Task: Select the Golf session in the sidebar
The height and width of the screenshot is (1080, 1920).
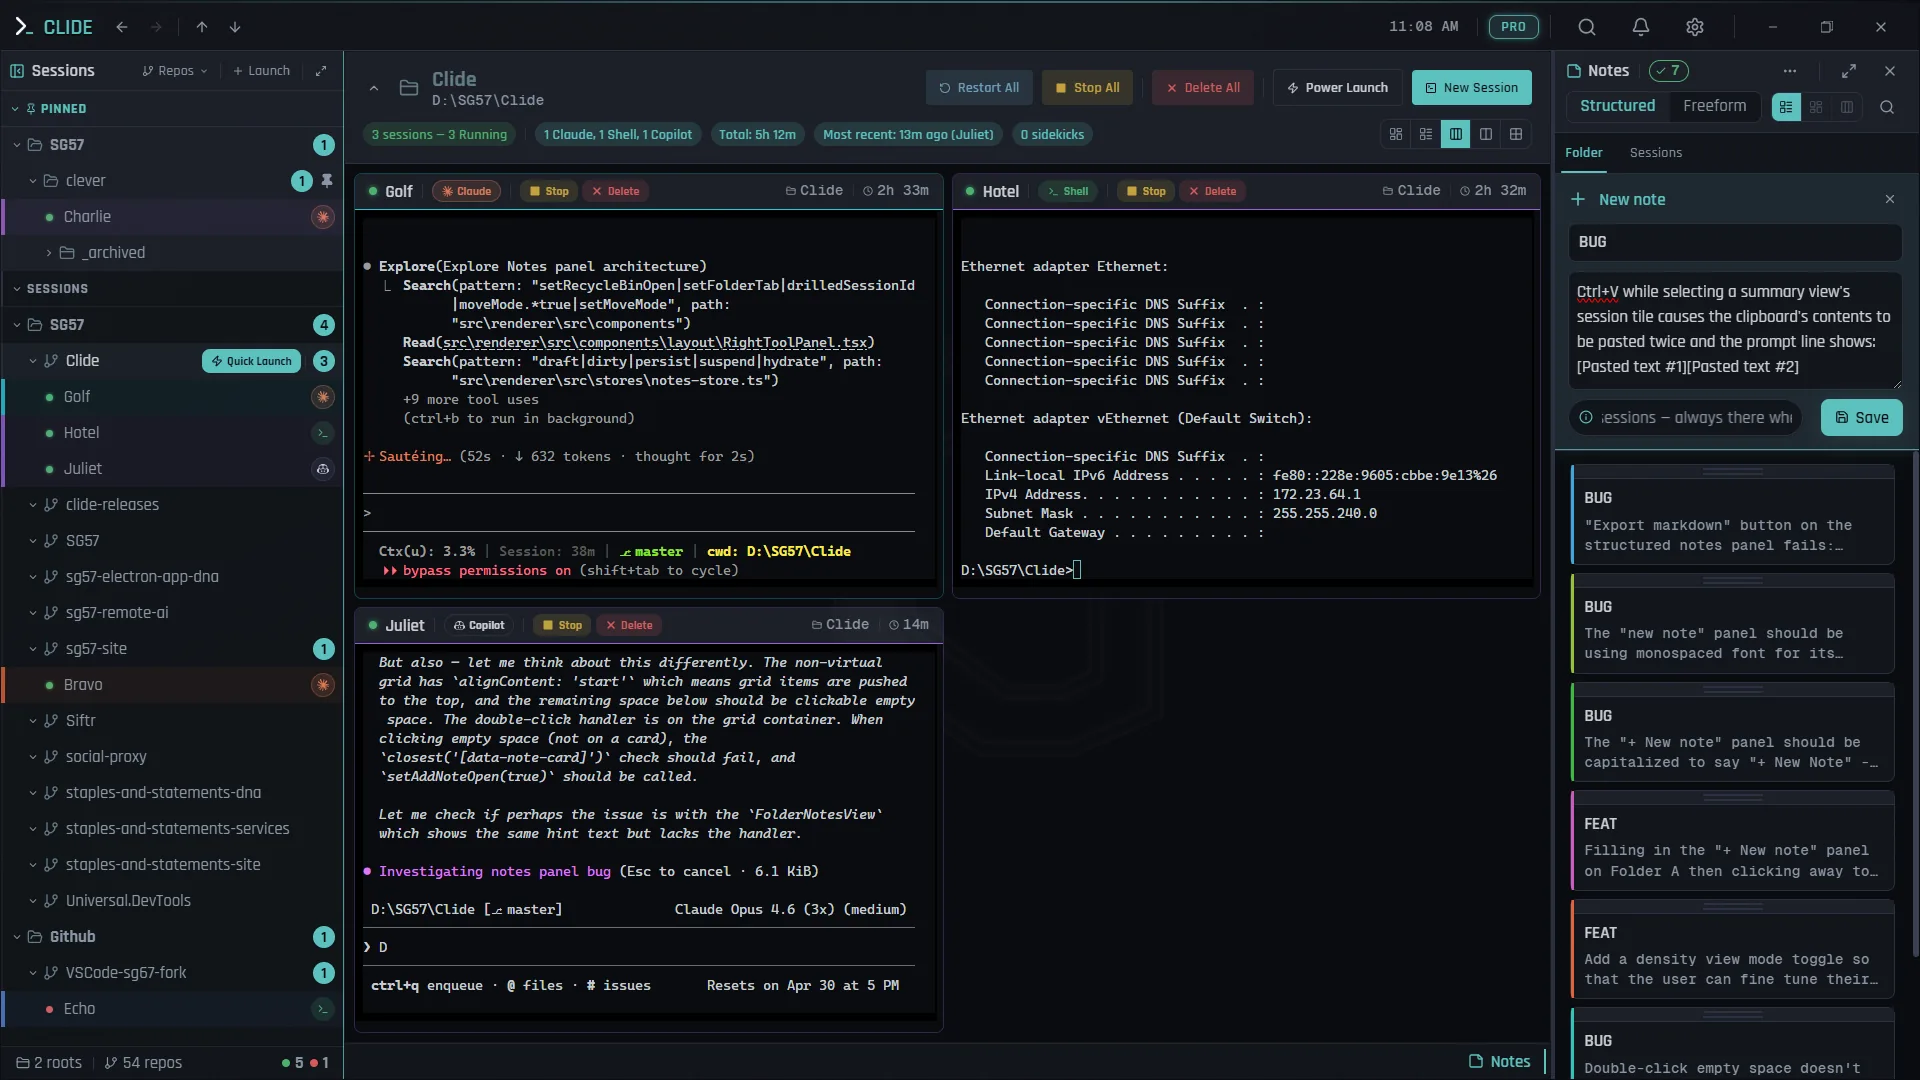Action: click(172, 397)
